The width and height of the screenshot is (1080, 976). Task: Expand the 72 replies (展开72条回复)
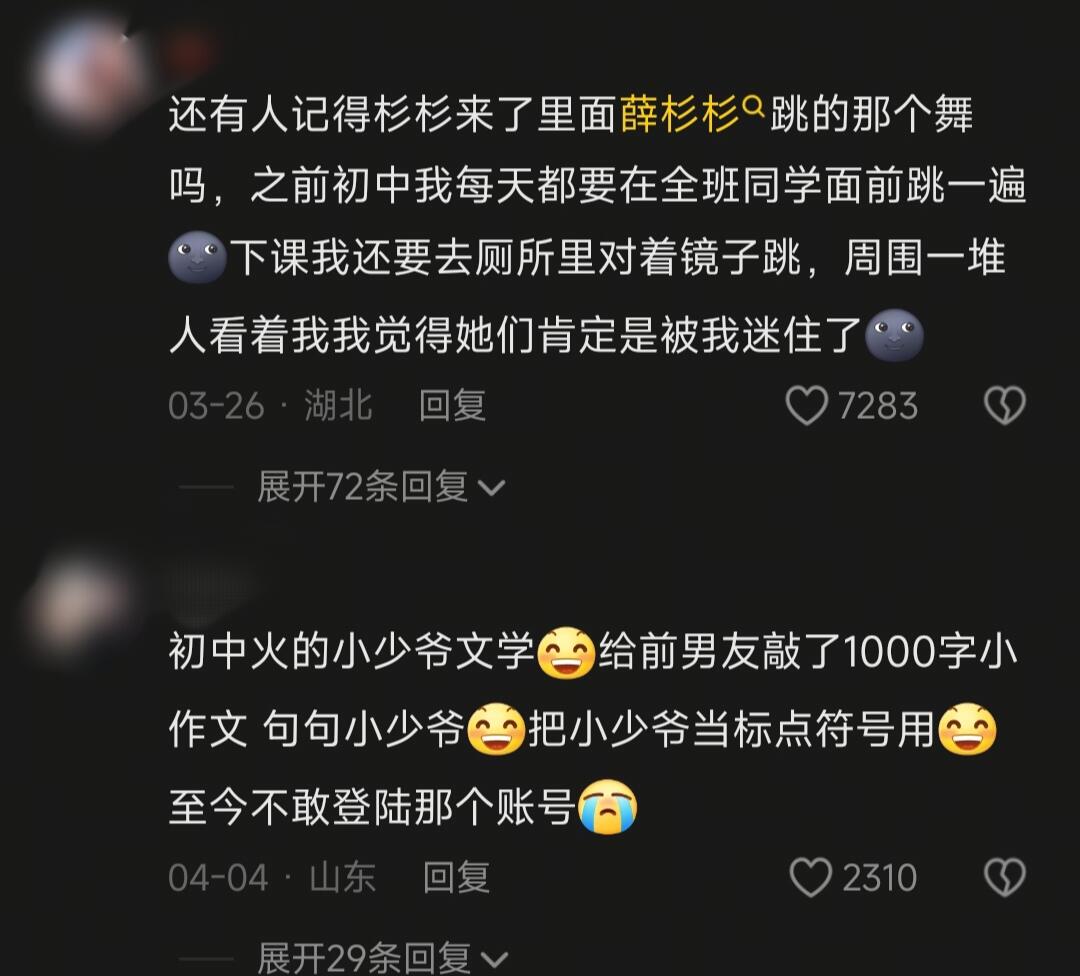pos(381,487)
